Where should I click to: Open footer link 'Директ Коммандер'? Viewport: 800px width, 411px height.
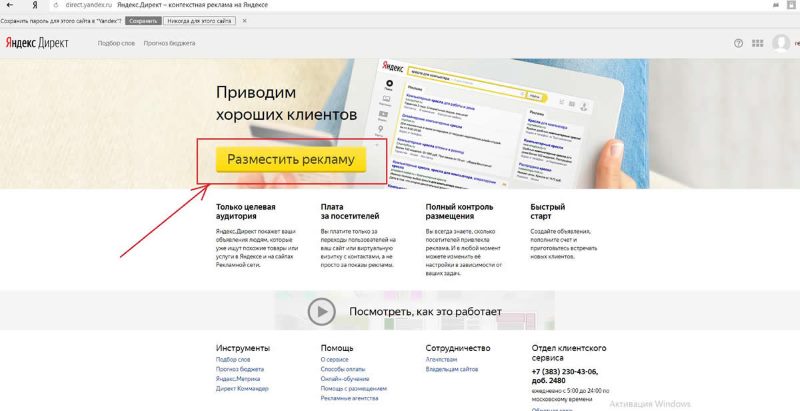click(x=242, y=389)
